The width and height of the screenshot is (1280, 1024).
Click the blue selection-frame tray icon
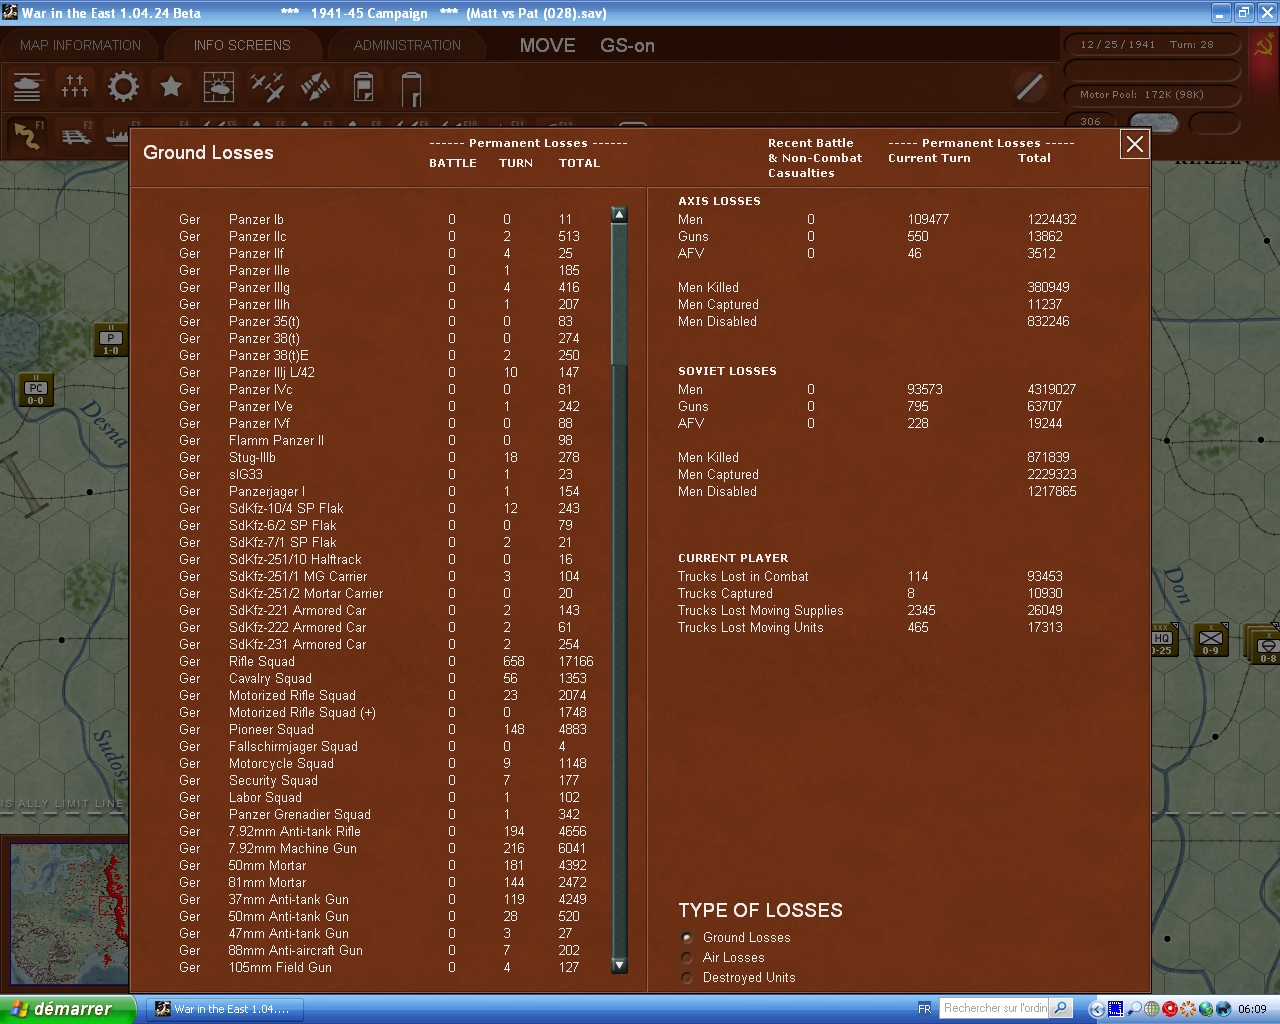coord(1116,1009)
